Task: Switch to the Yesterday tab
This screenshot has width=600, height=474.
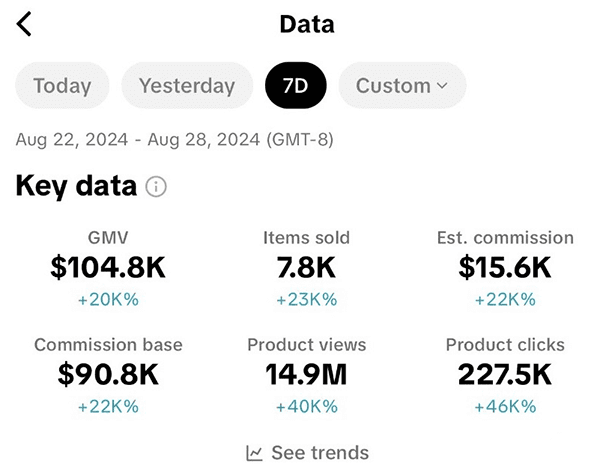Action: pyautogui.click(x=187, y=86)
